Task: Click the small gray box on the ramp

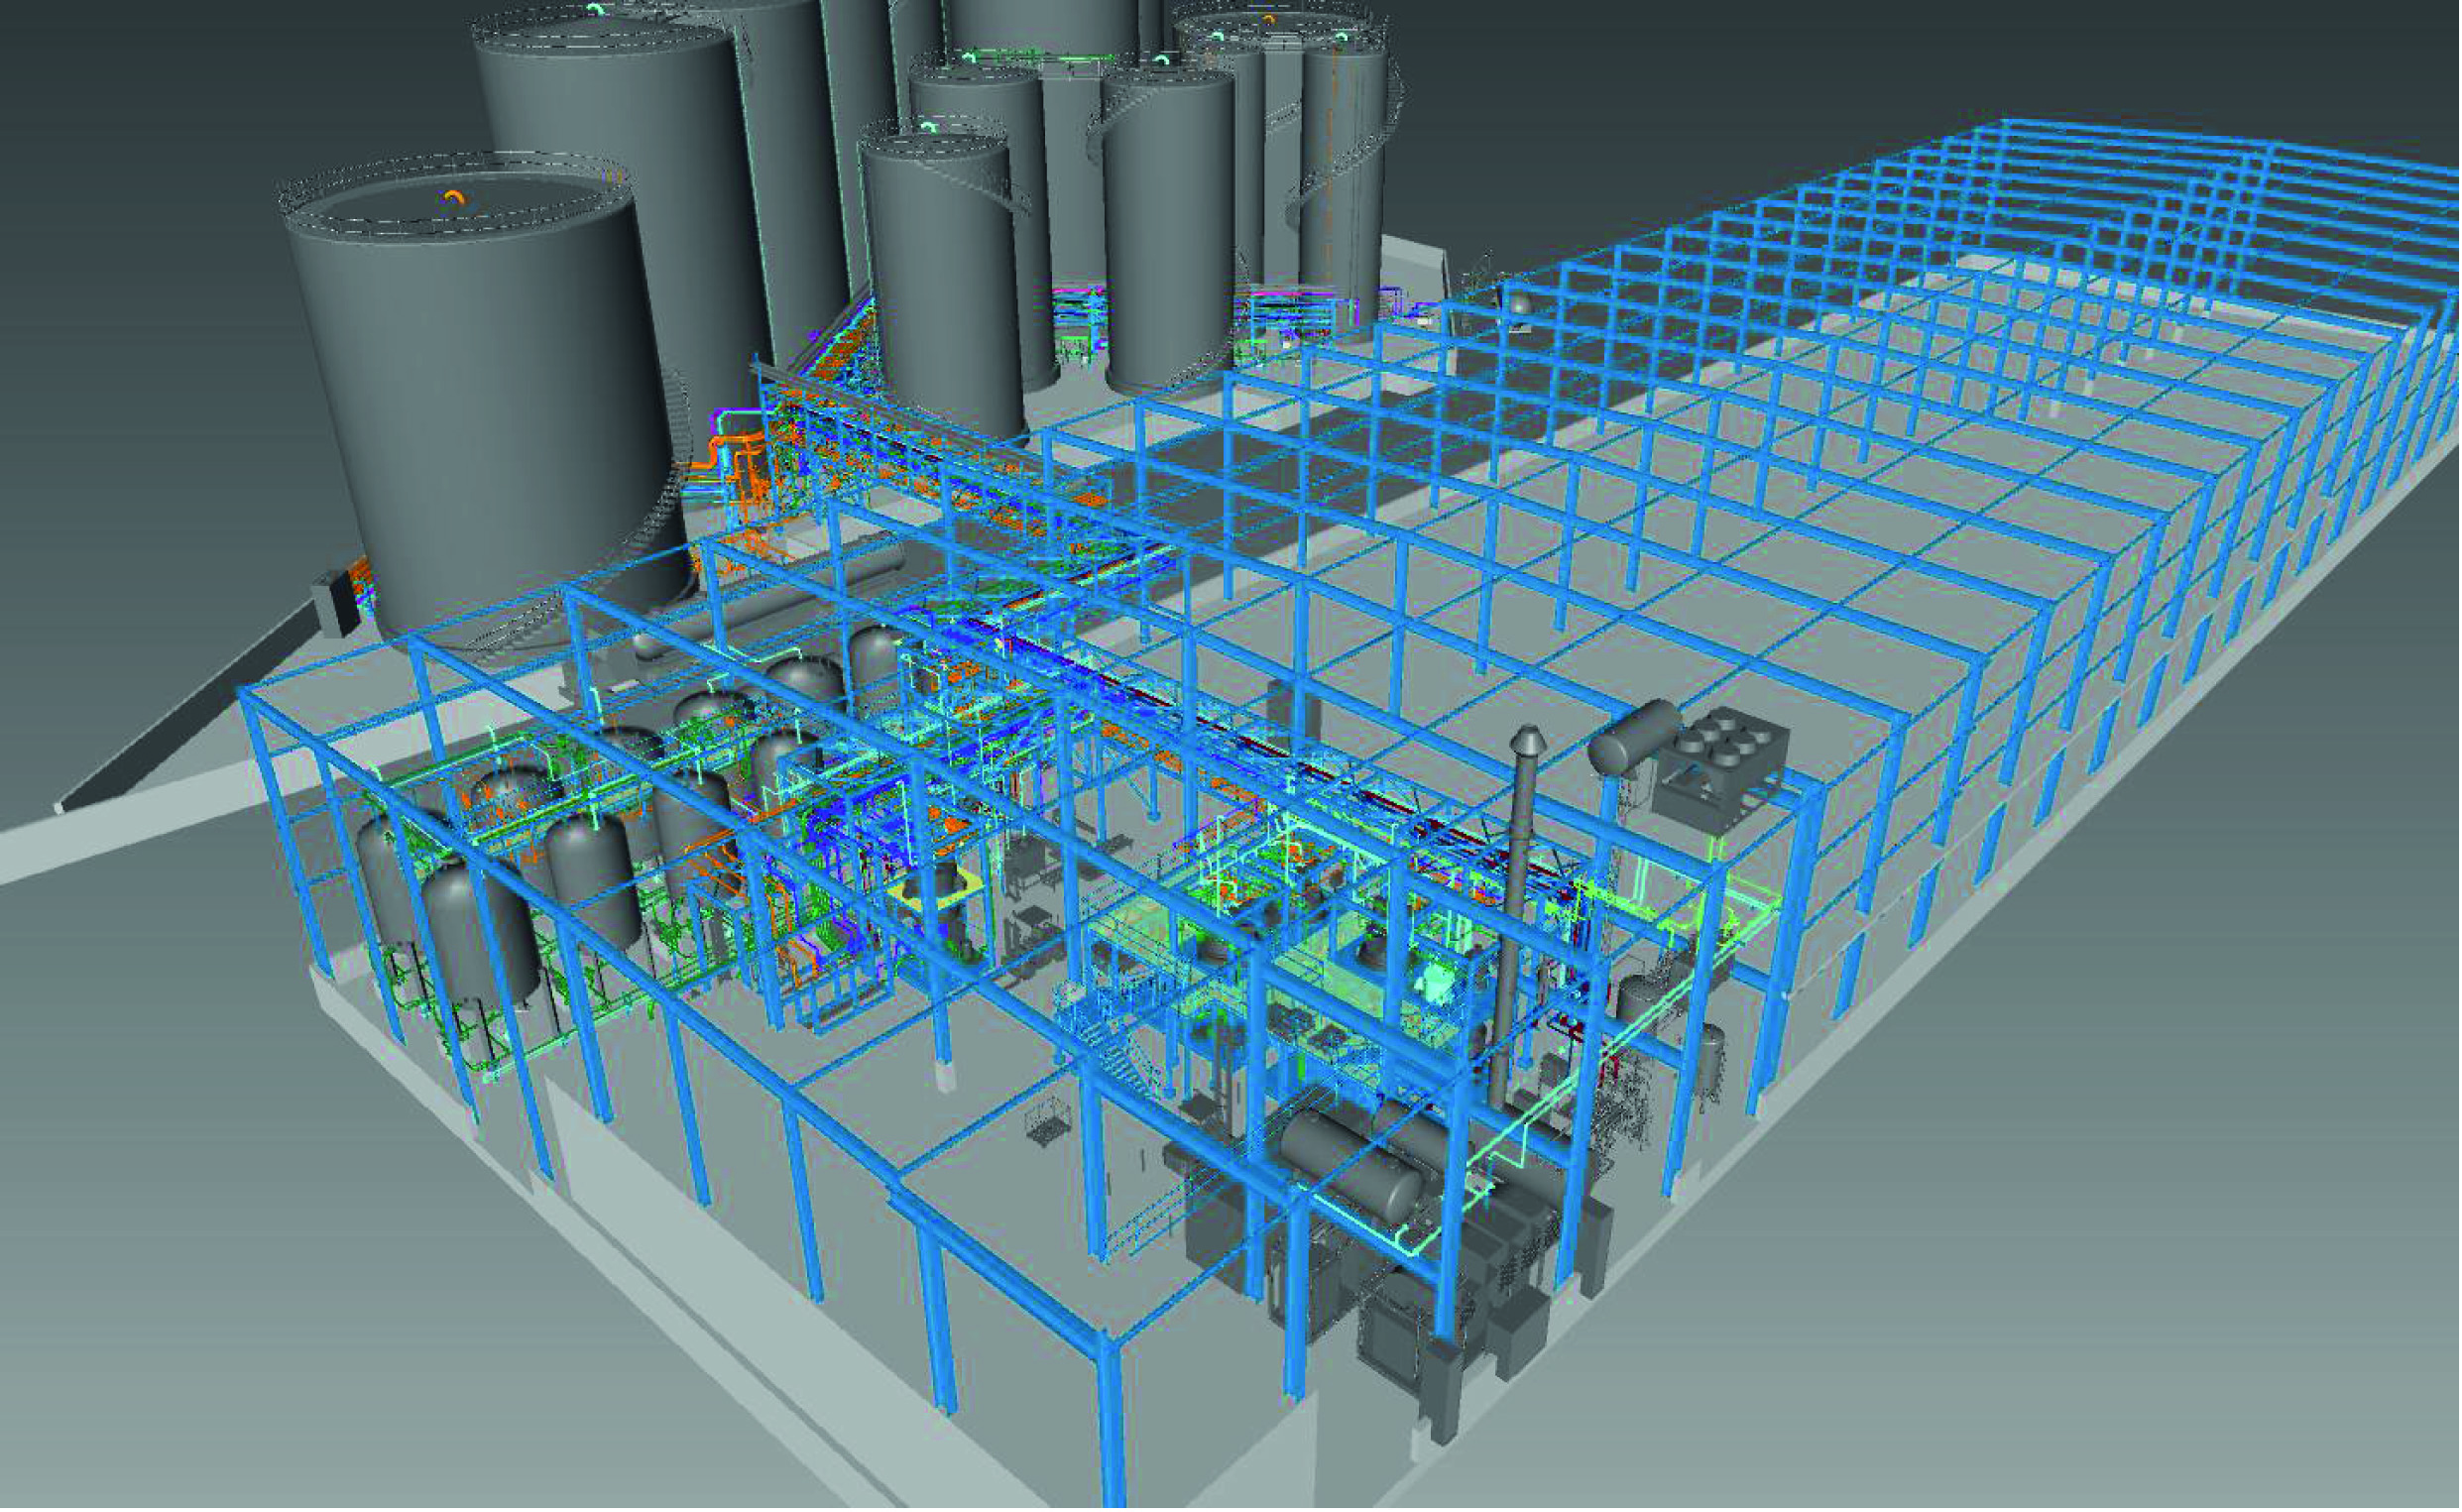Action: (335, 603)
